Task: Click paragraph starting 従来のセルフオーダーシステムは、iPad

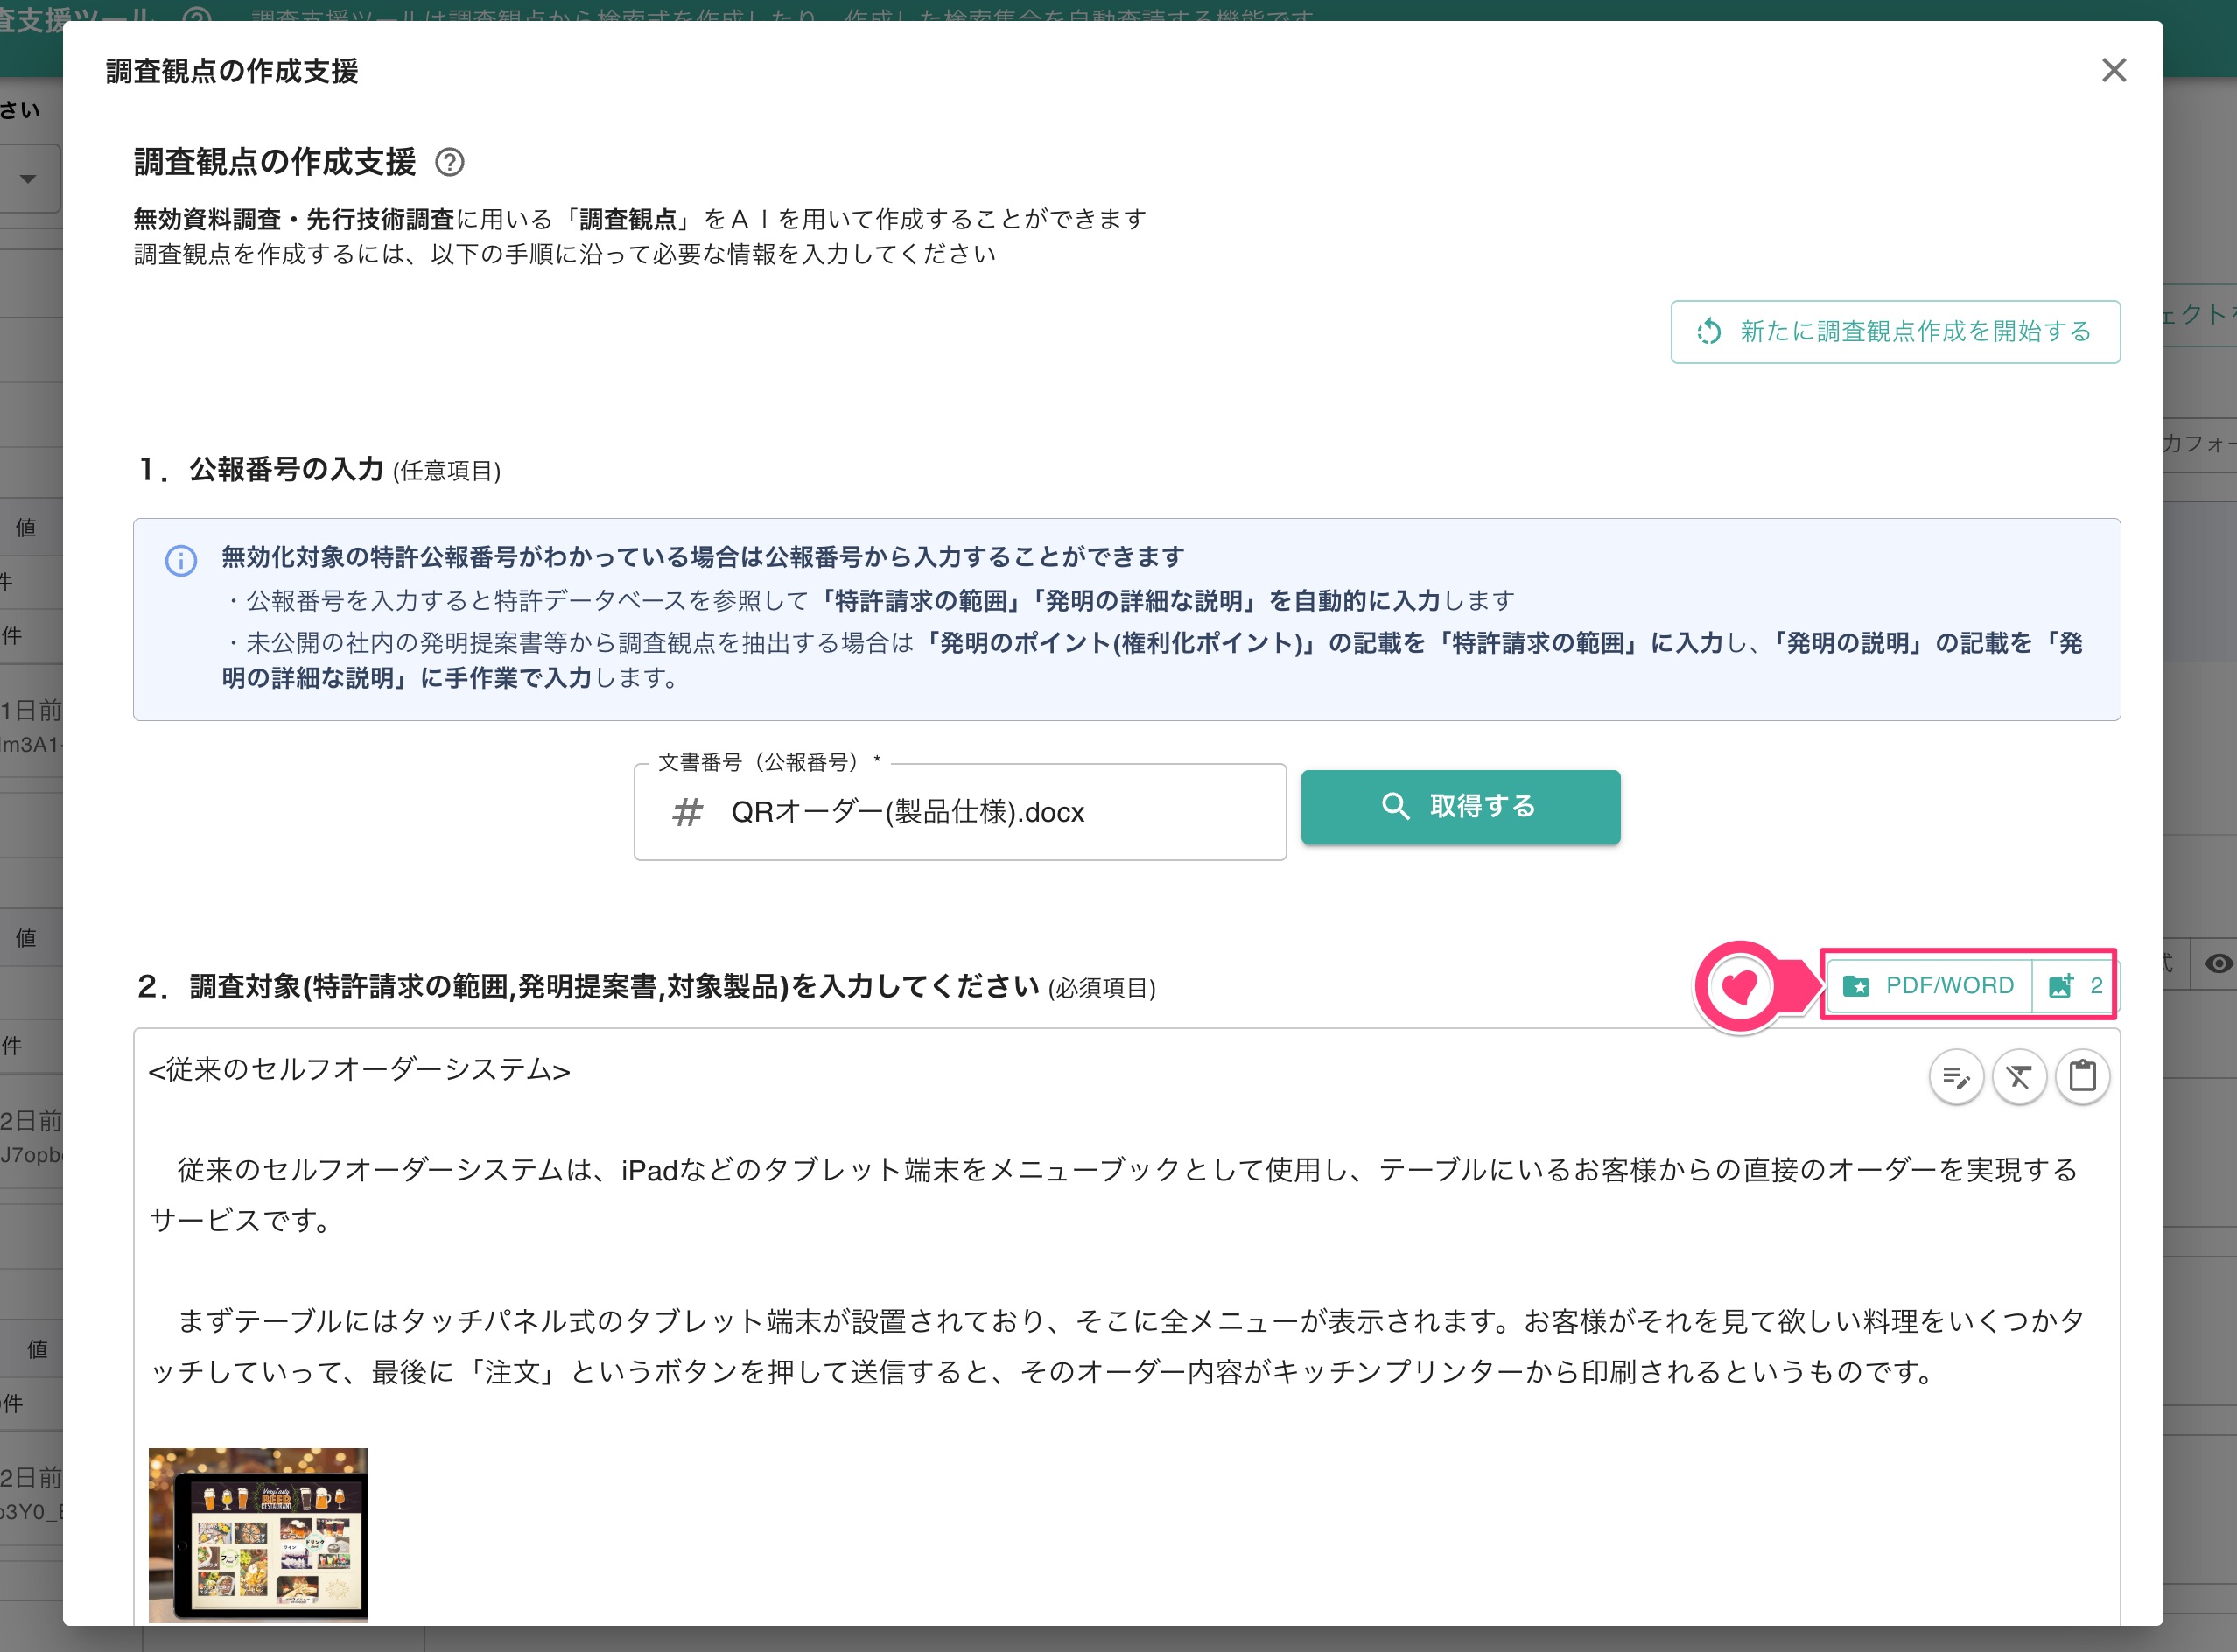Action: 1114,1195
